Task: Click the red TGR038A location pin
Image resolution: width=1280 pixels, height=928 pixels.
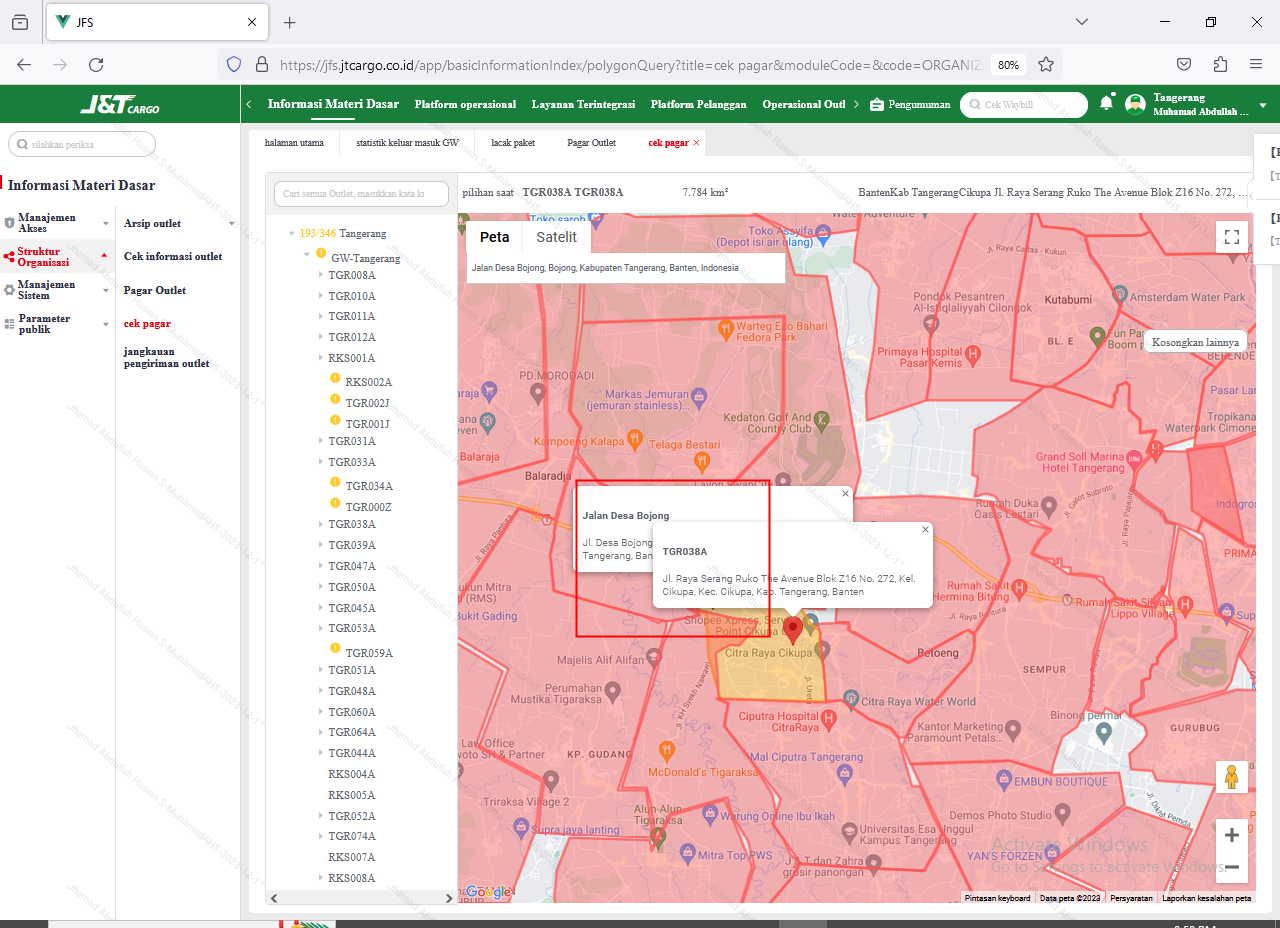Action: click(x=793, y=629)
